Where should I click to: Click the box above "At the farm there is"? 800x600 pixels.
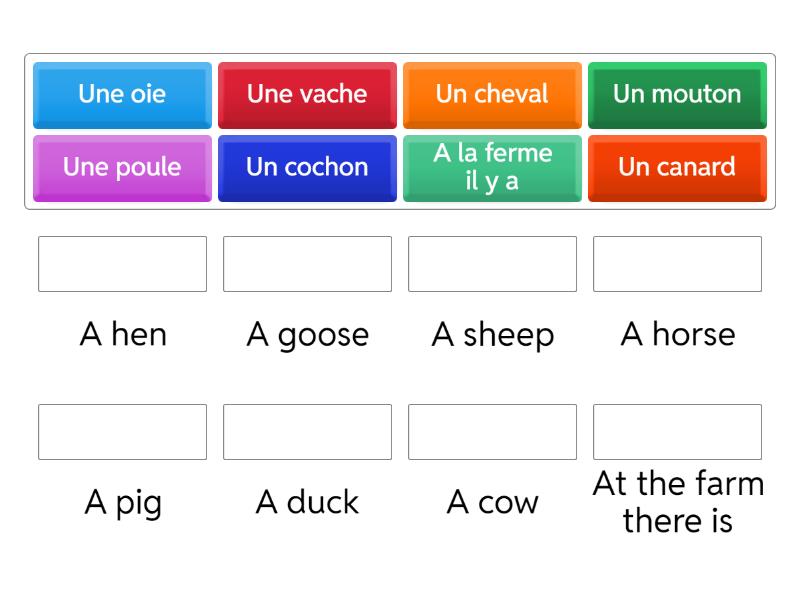tap(677, 432)
